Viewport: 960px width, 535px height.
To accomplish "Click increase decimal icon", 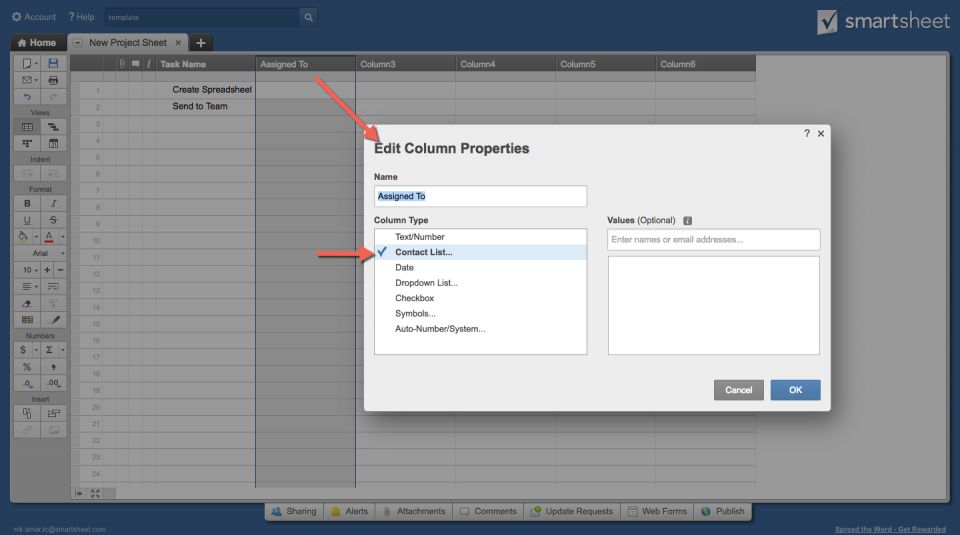I will (x=53, y=383).
